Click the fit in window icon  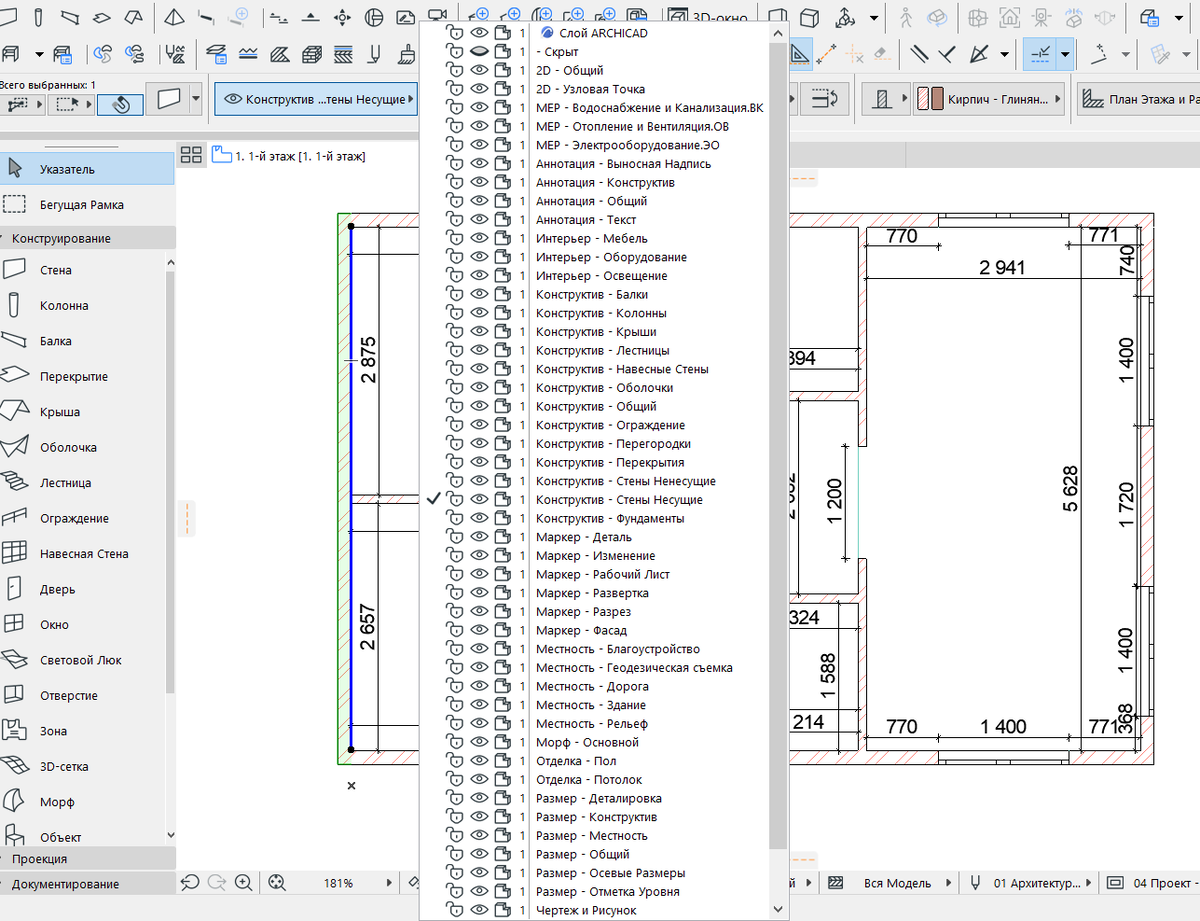coord(277,883)
